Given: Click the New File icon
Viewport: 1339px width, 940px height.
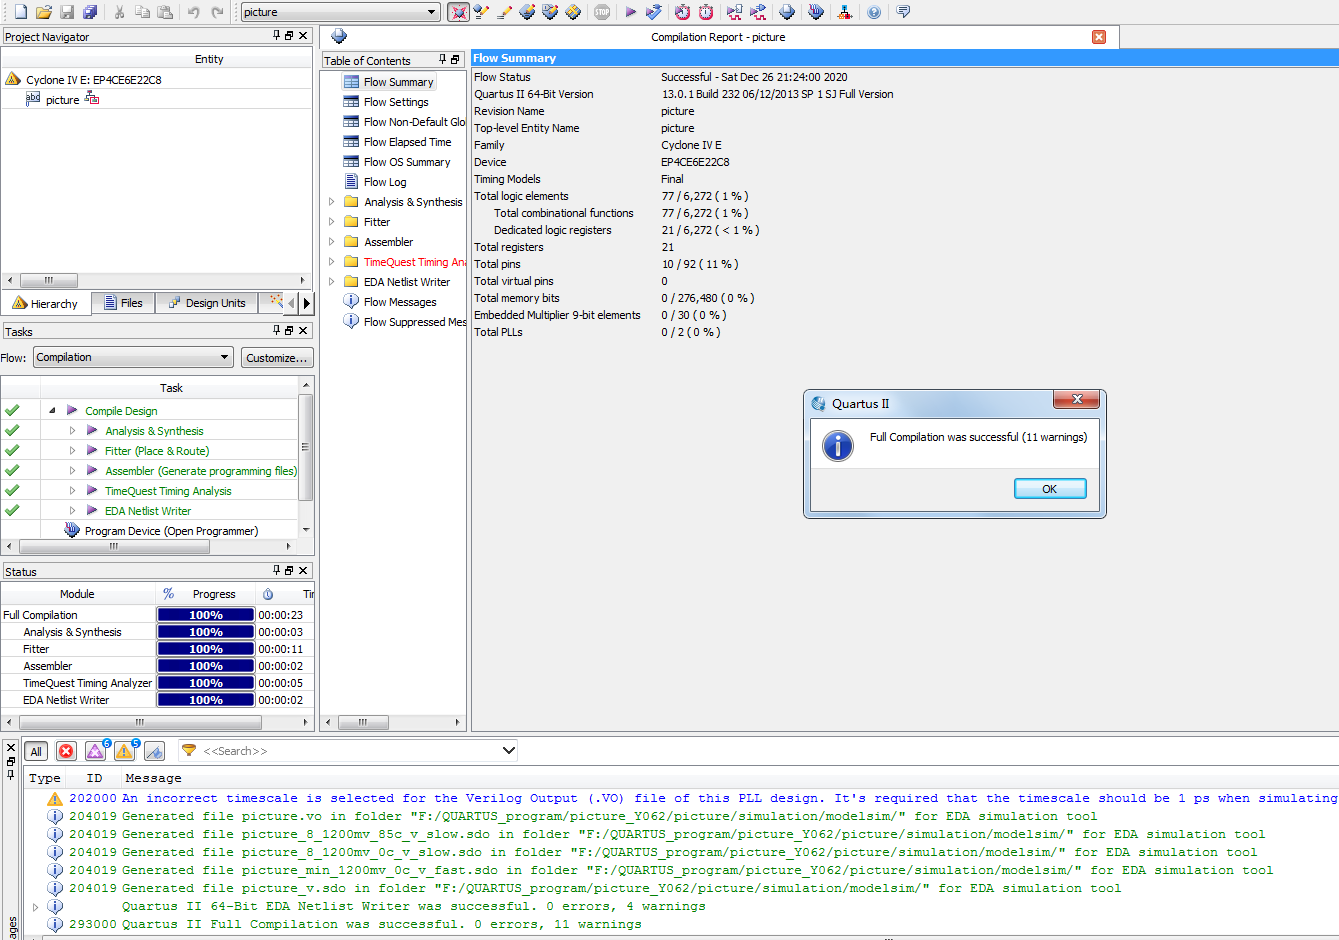Looking at the screenshot, I should click(21, 12).
